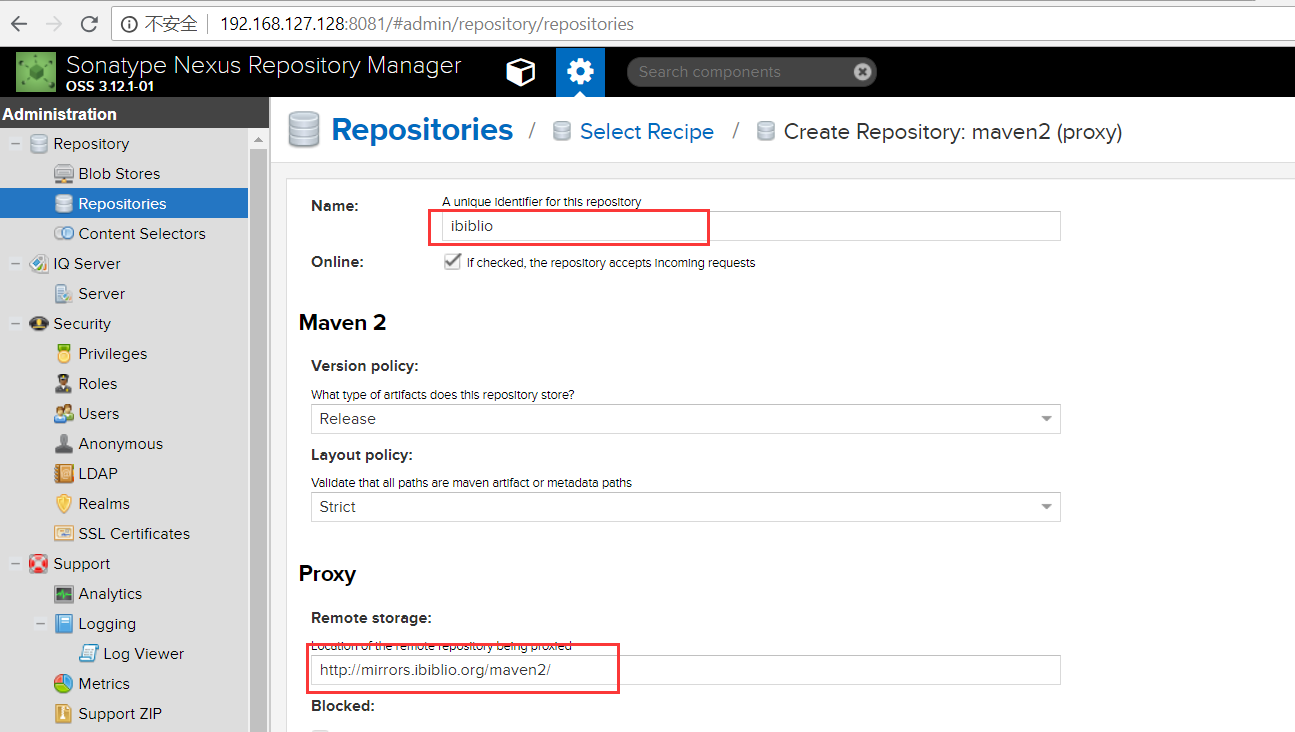
Task: Click the Support lifebuoy icon
Action: coord(39,564)
